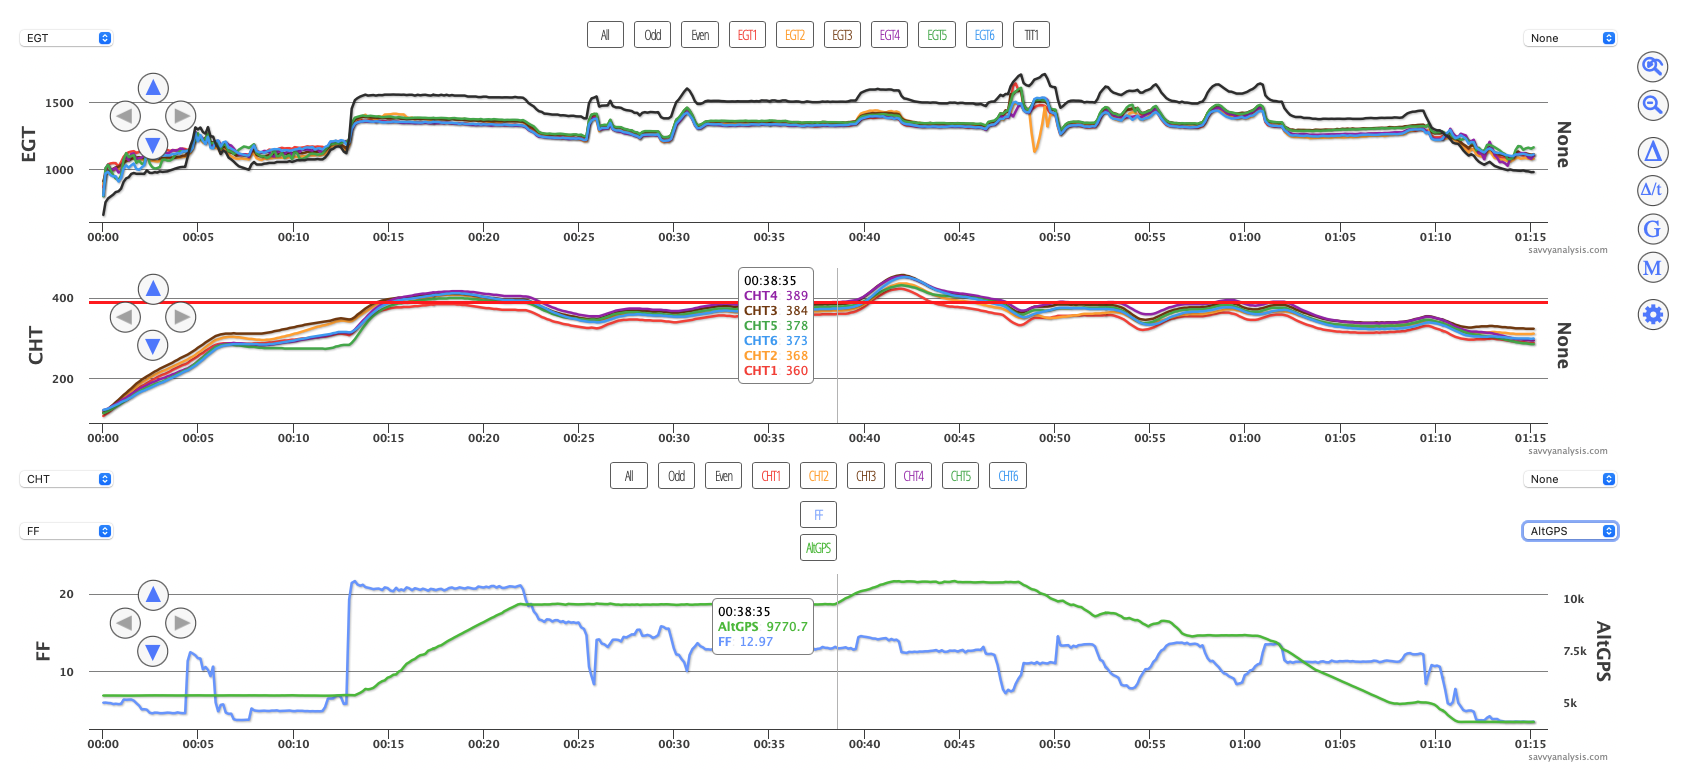
Task: Activate the delta Δ measurement tool
Action: click(x=1653, y=152)
